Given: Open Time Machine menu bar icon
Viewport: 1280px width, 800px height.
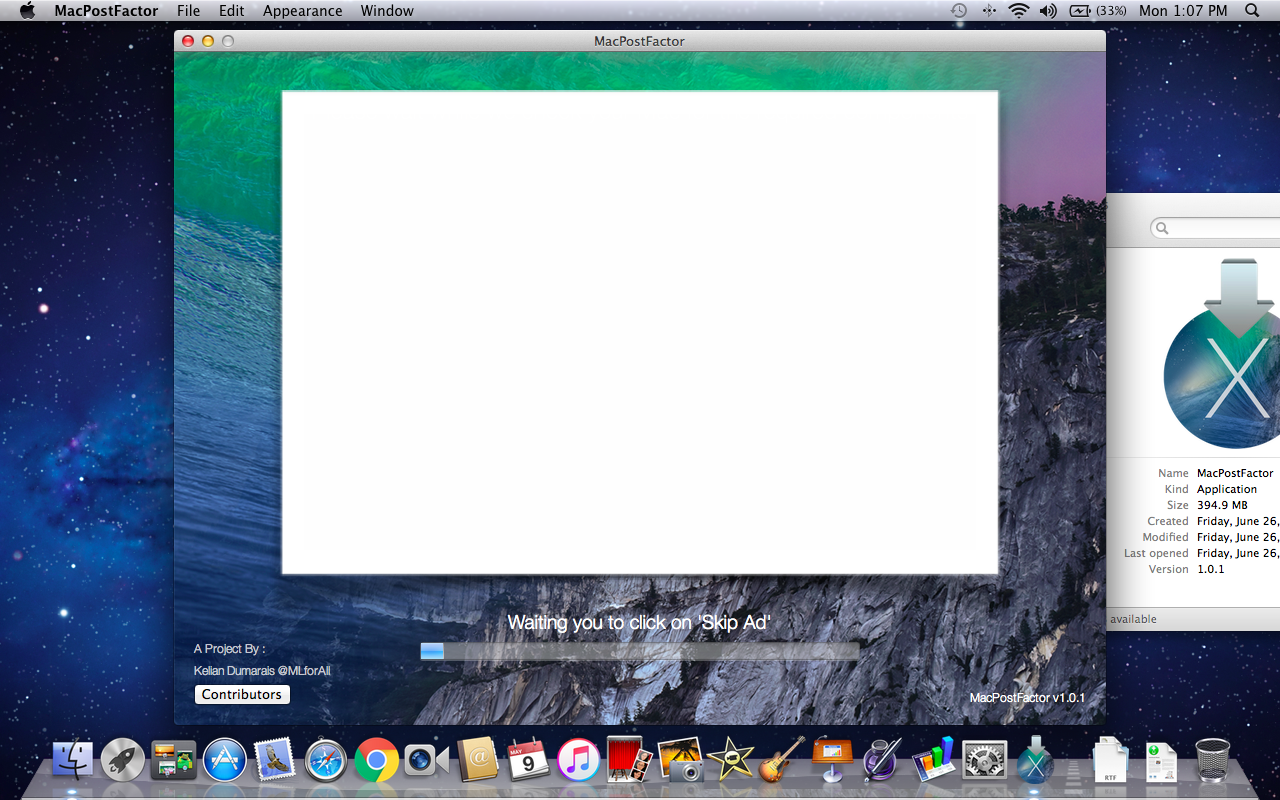Looking at the screenshot, I should tap(958, 11).
